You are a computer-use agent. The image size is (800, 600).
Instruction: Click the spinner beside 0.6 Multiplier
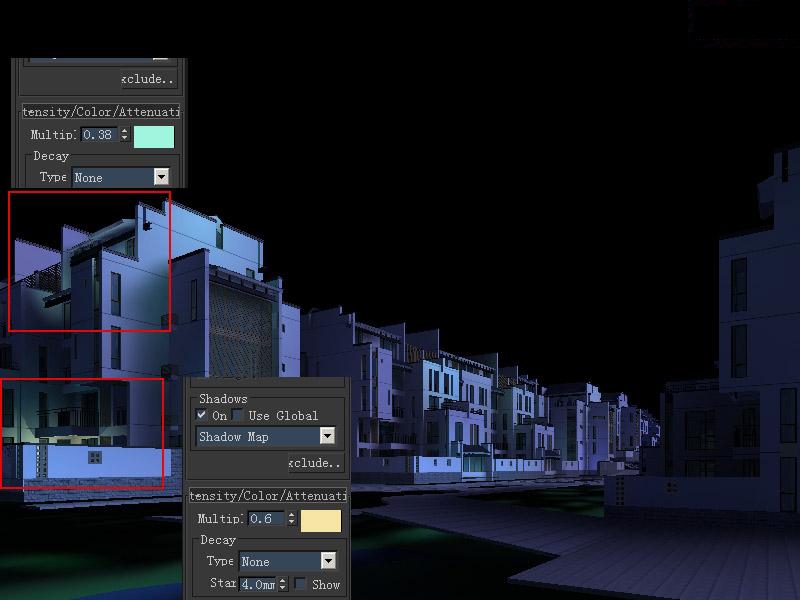(291, 519)
